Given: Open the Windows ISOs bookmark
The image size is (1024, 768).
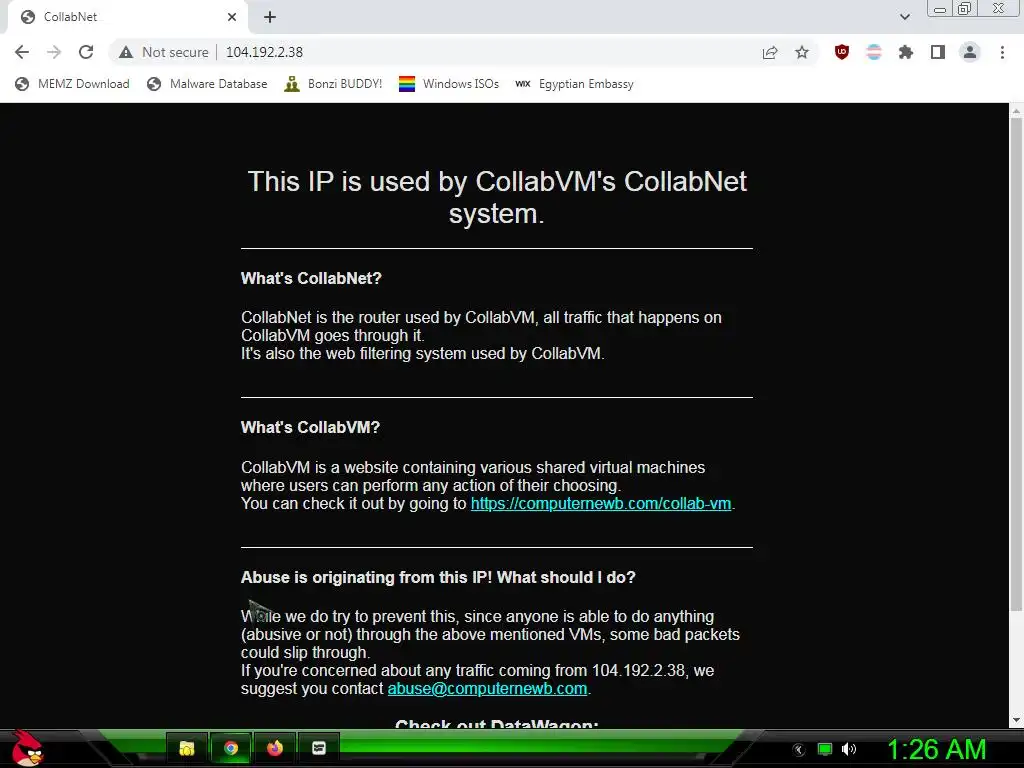Looking at the screenshot, I should click(449, 84).
